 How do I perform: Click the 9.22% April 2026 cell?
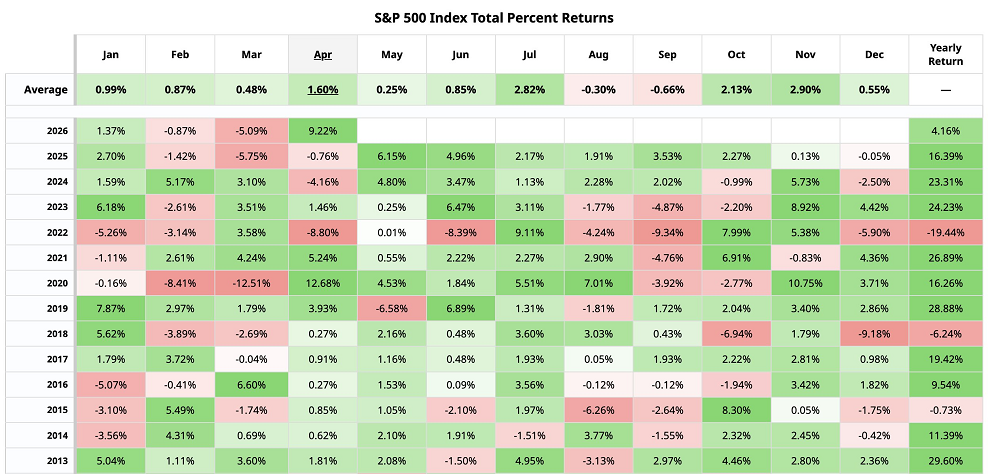click(322, 131)
